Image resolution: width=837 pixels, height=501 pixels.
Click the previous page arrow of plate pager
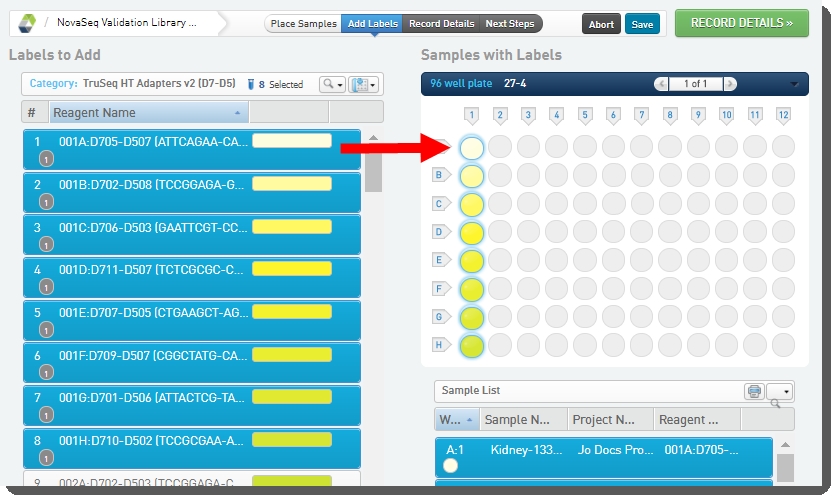click(x=661, y=84)
